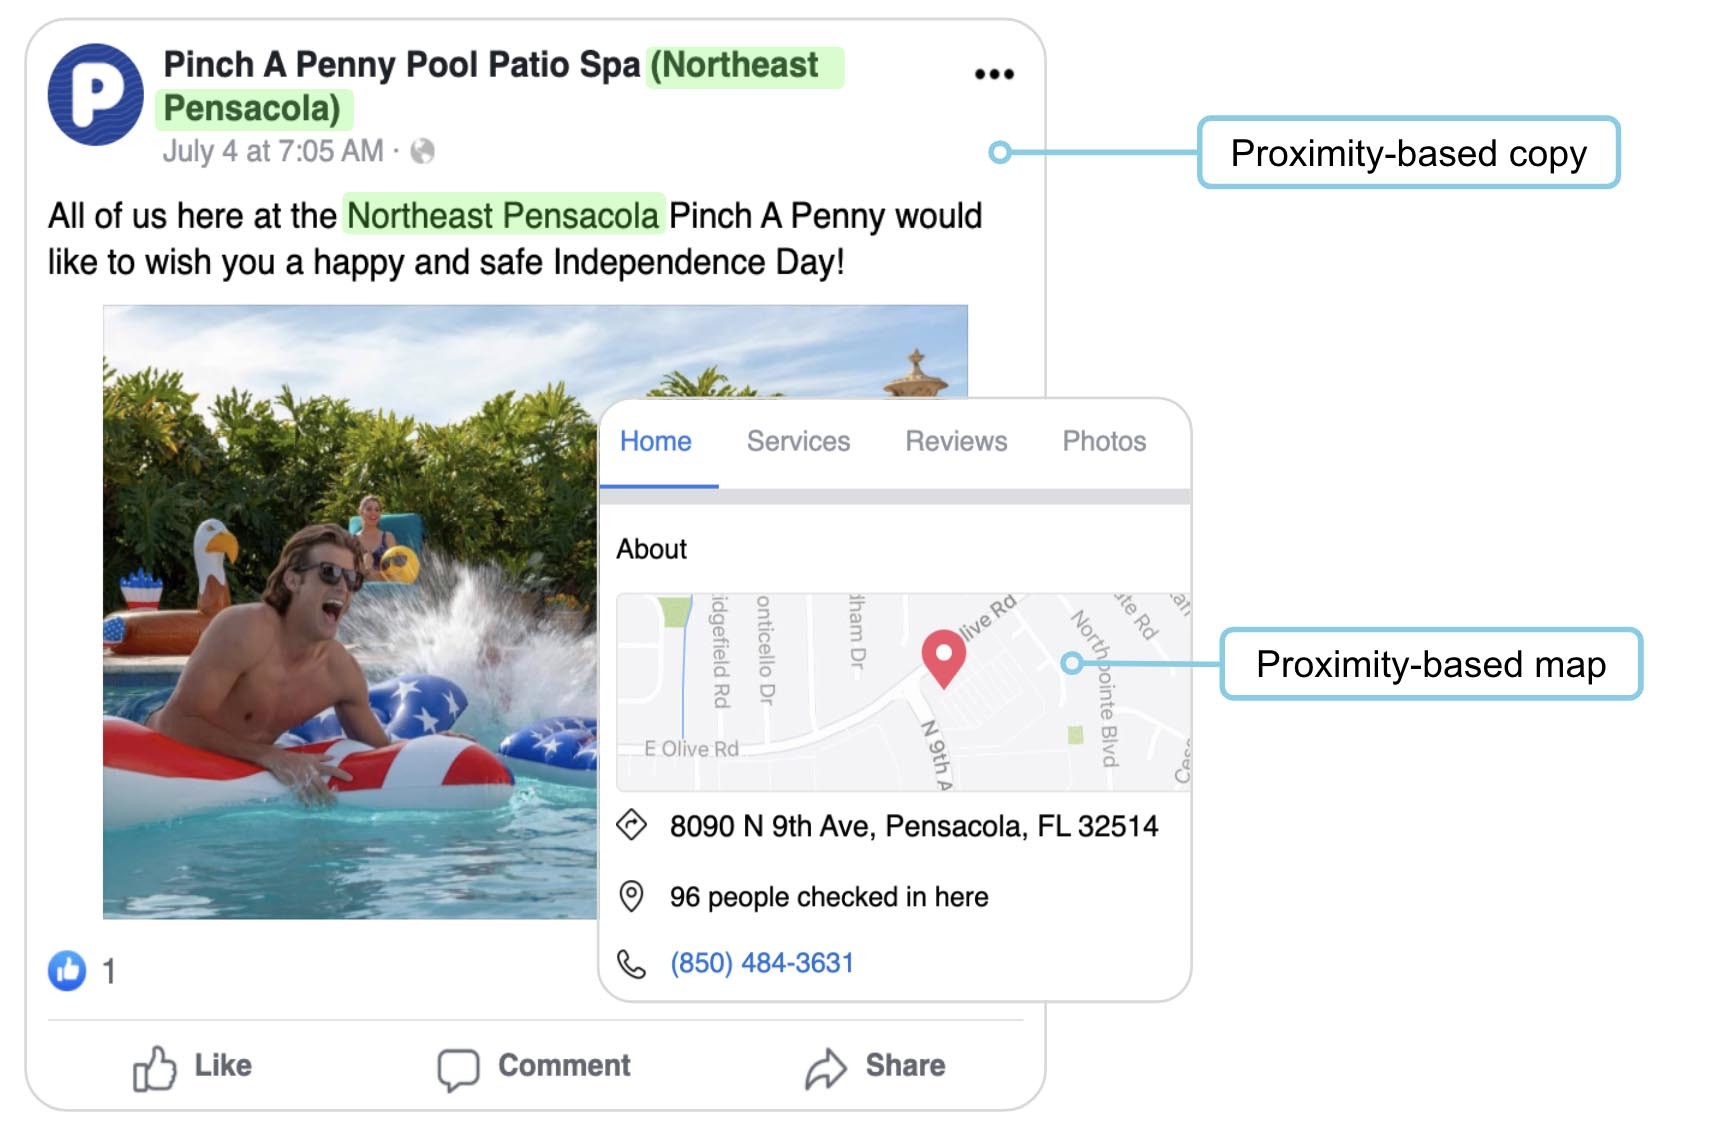Click the July 4 timestamp link
This screenshot has height=1132, width=1716.
(273, 151)
